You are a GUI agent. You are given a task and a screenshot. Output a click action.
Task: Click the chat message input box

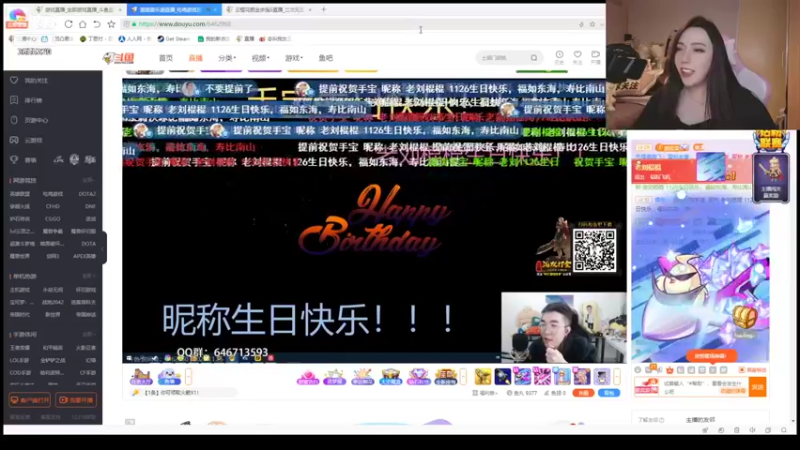tap(704, 387)
